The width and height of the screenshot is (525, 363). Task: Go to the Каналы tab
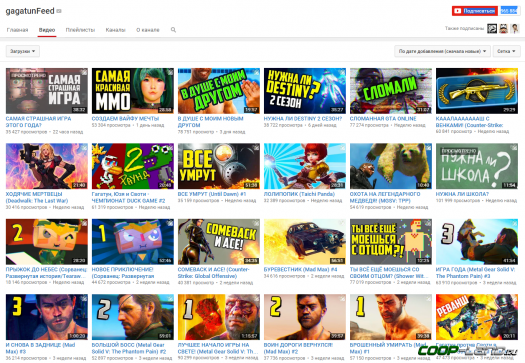point(116,30)
